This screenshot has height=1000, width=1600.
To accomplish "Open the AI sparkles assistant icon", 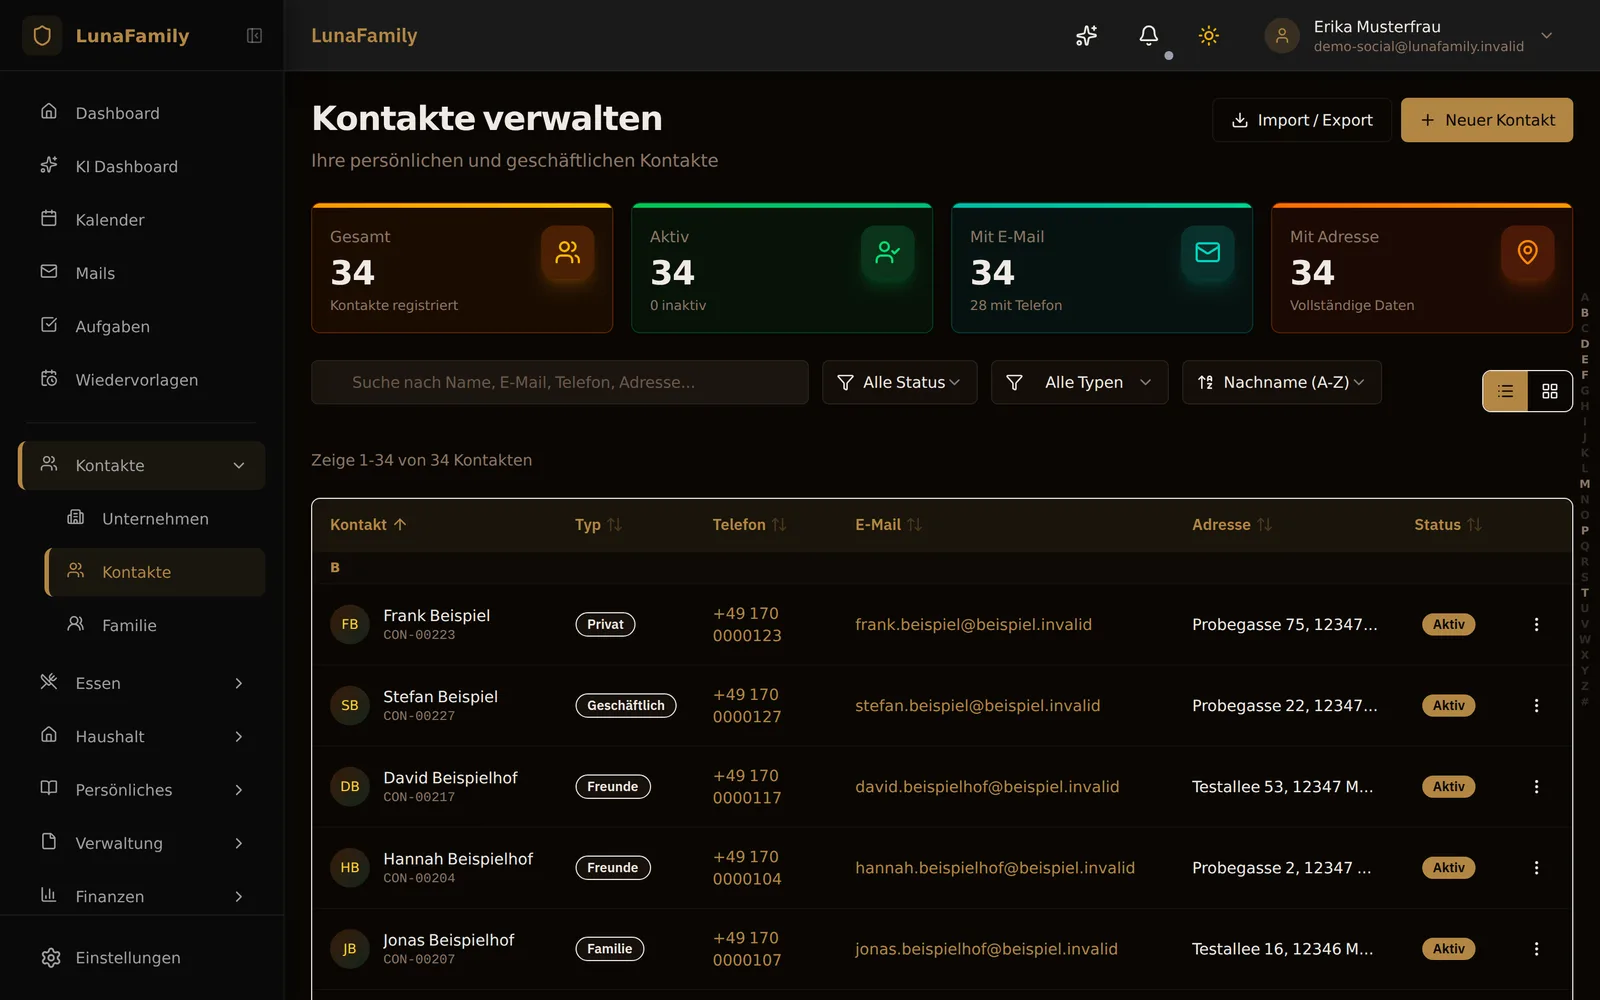I will pyautogui.click(x=1087, y=36).
